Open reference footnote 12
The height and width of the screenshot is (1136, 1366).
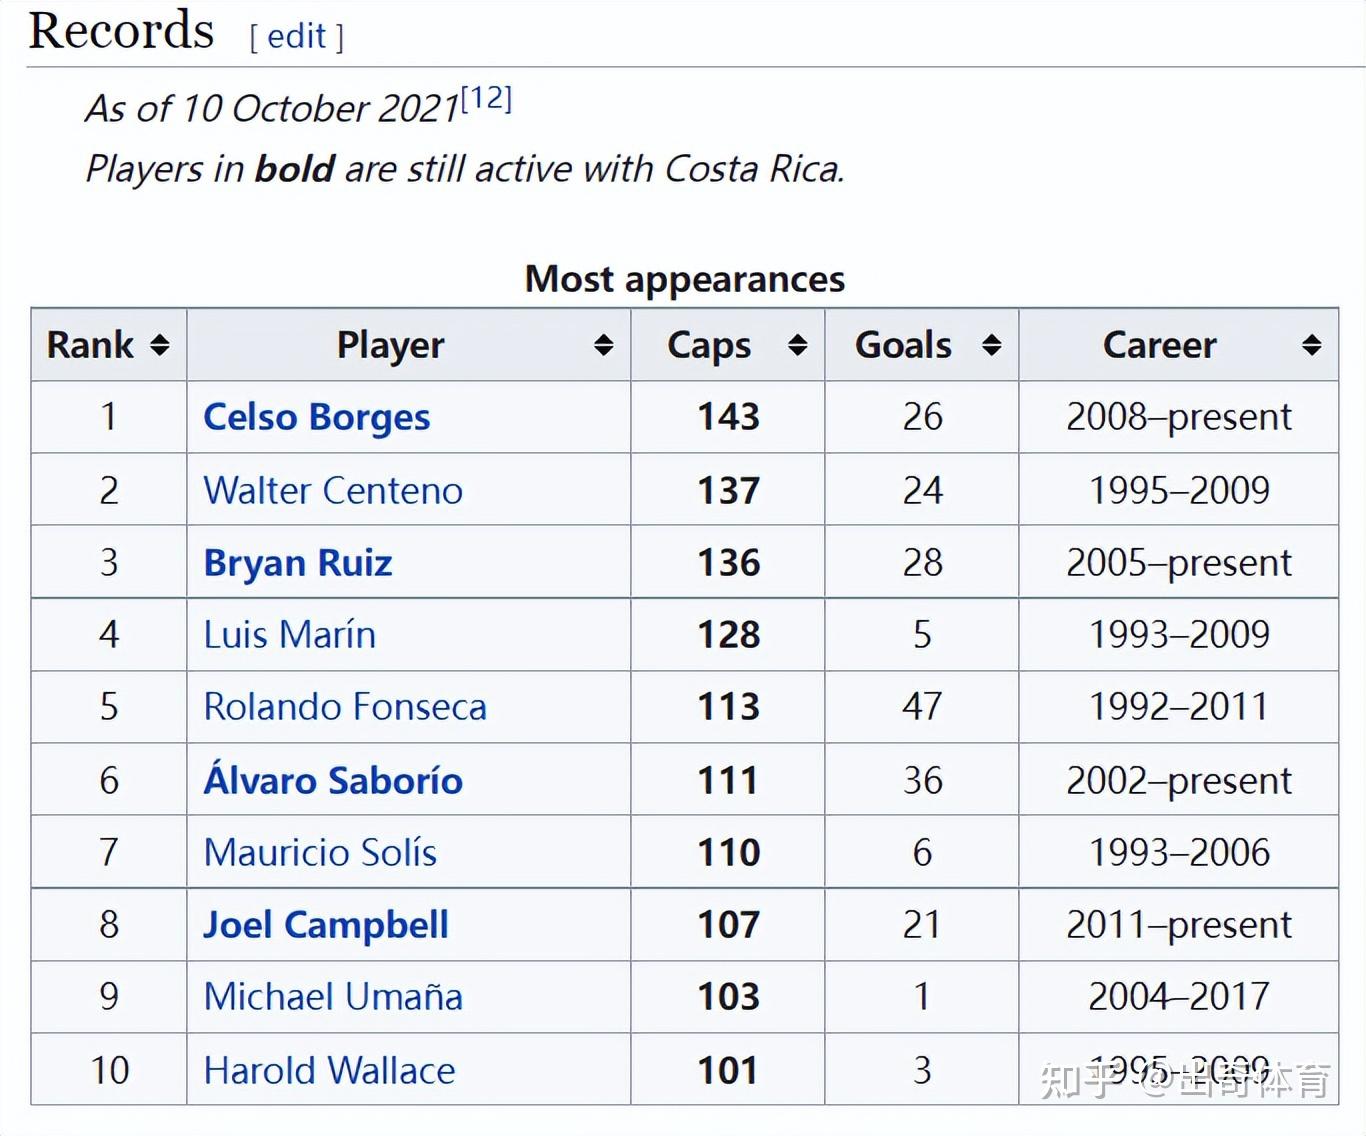(x=486, y=98)
